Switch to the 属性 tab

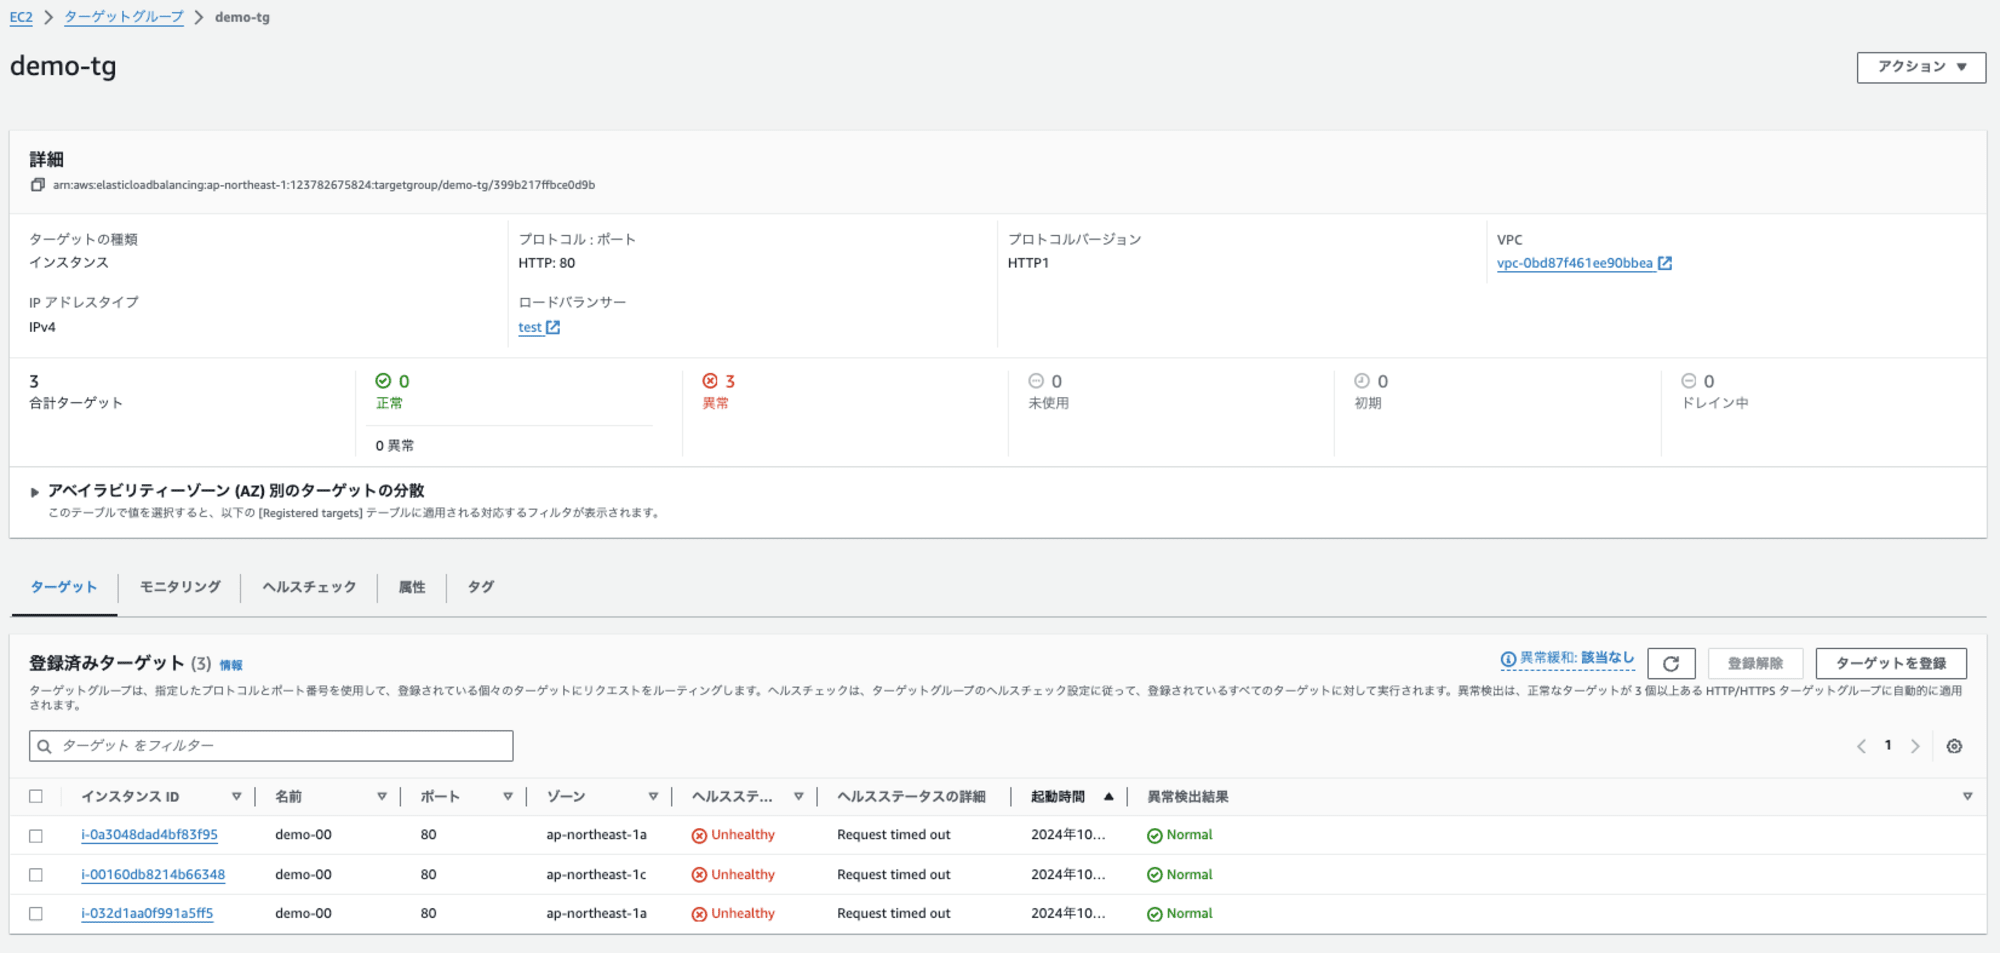[412, 587]
